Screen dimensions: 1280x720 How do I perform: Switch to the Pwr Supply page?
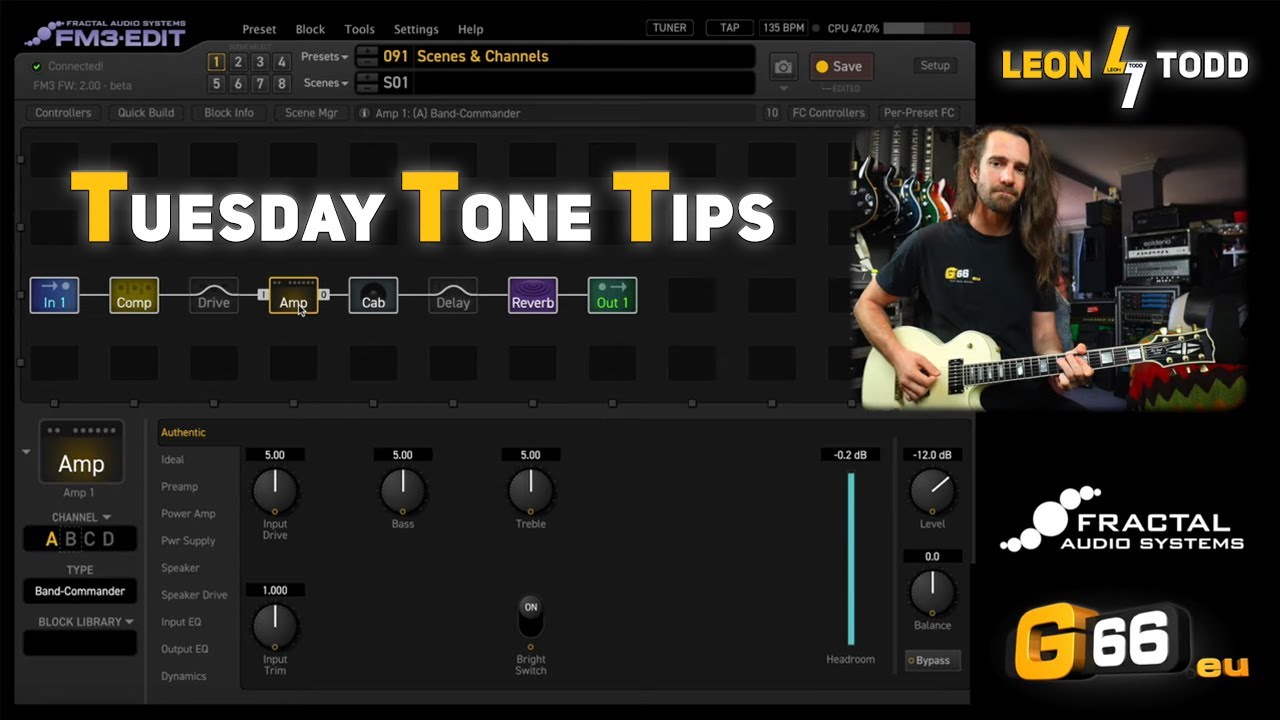click(188, 541)
